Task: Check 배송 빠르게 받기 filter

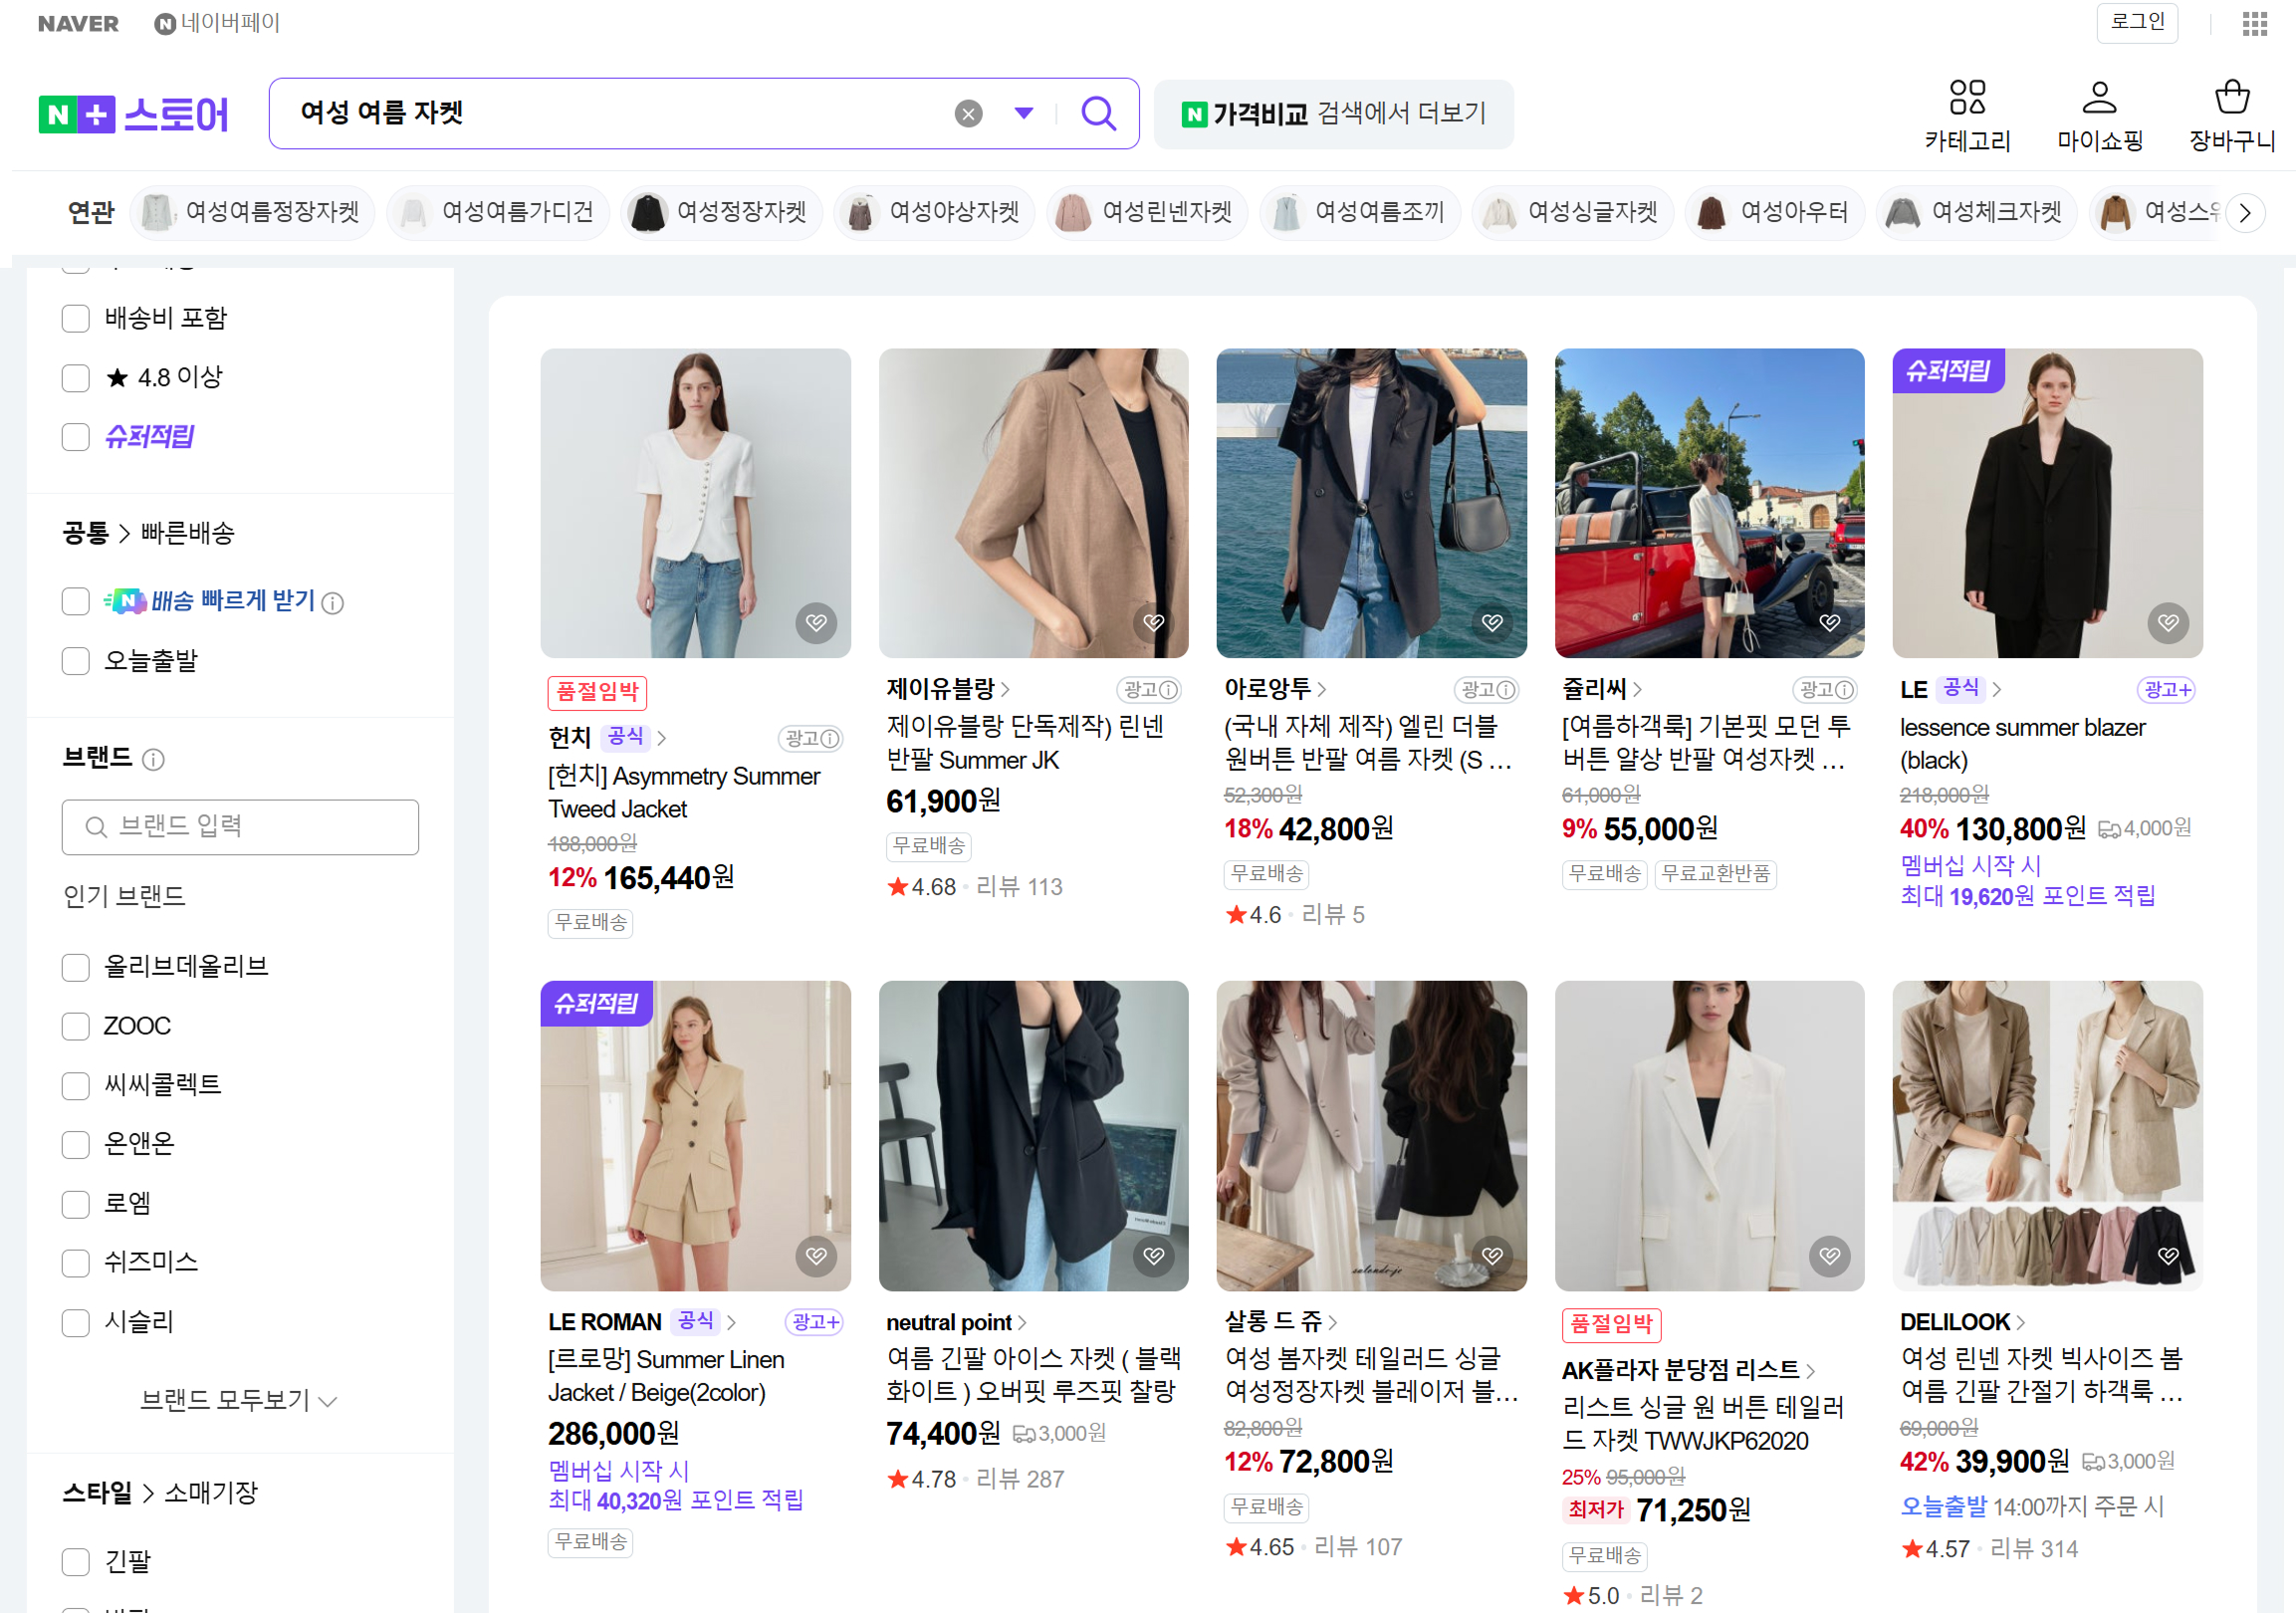Action: (x=76, y=601)
